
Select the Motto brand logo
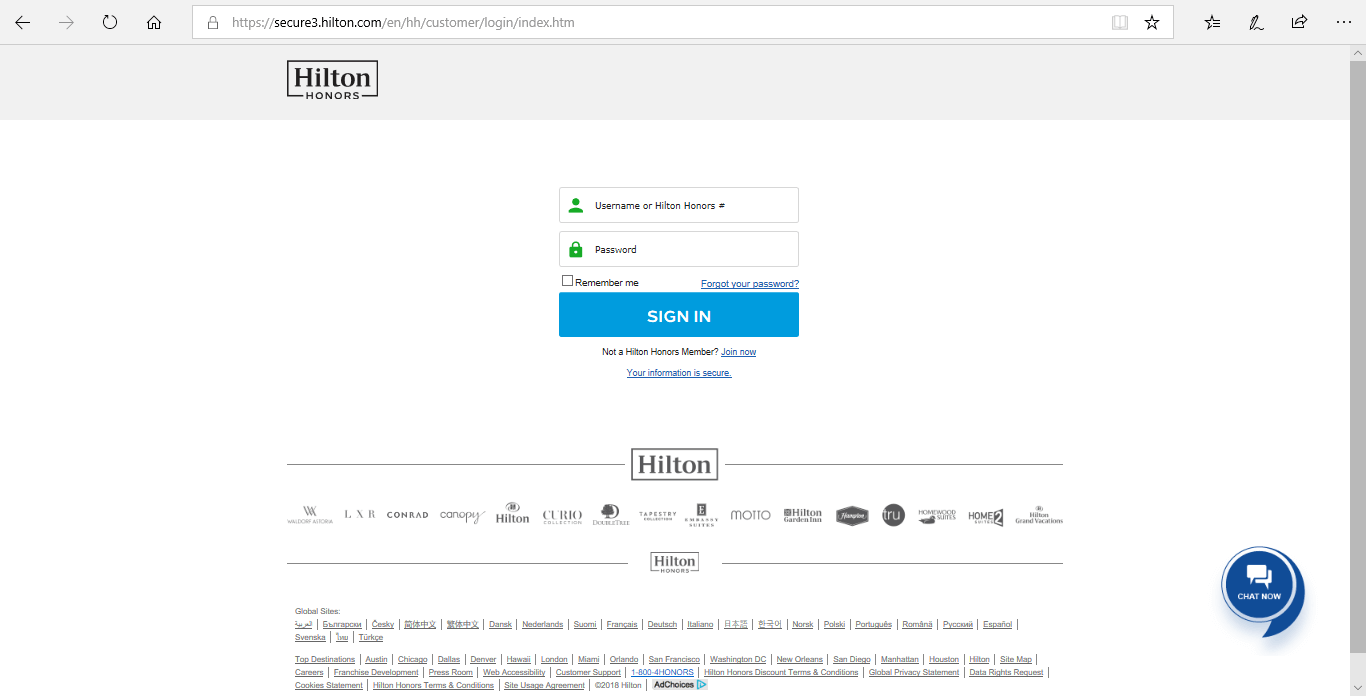tap(750, 515)
